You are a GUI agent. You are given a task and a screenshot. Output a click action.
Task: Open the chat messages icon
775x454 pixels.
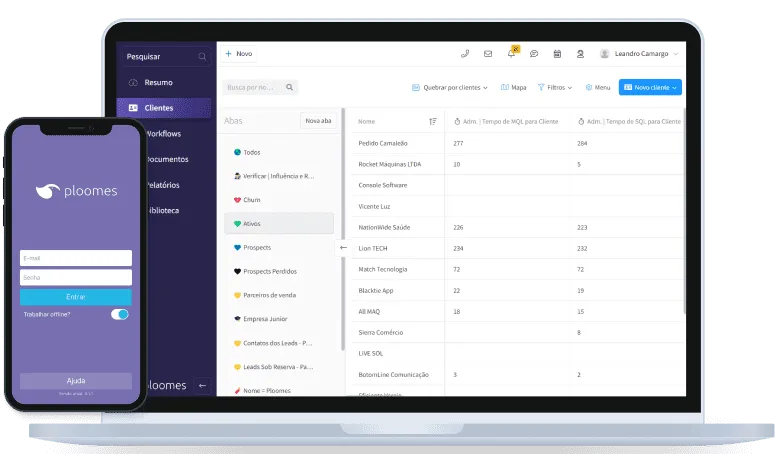pos(534,54)
